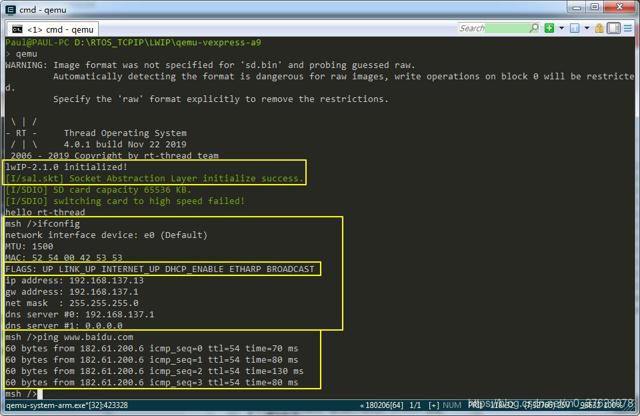Viewport: 640px width, 416px height.
Task: Click the 'net mask : 255.255.255.0' line
Action: [x=72, y=303]
